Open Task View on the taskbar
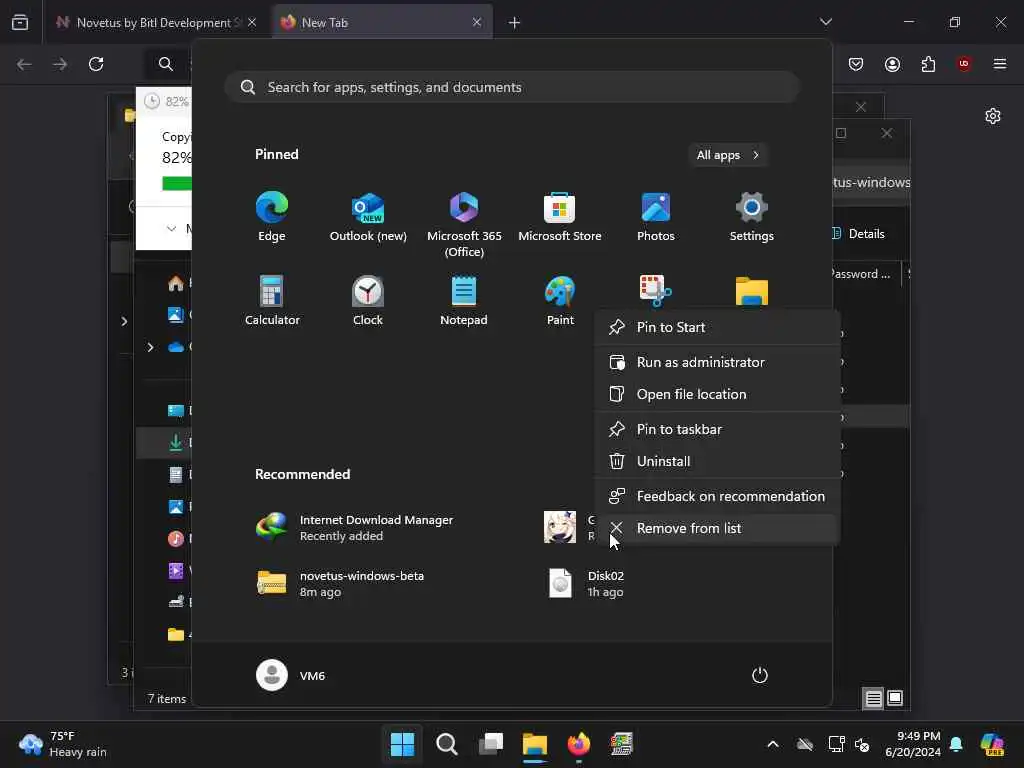1024x768 pixels. [490, 744]
